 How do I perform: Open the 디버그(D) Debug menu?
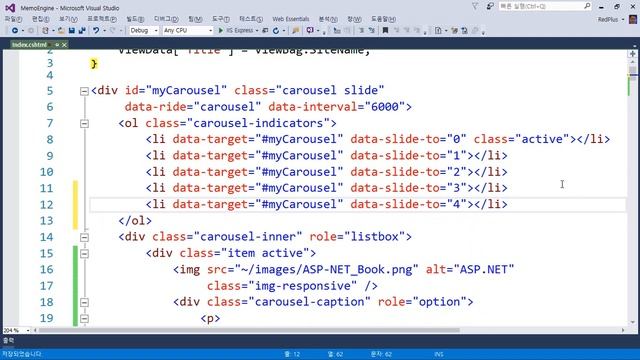166,19
